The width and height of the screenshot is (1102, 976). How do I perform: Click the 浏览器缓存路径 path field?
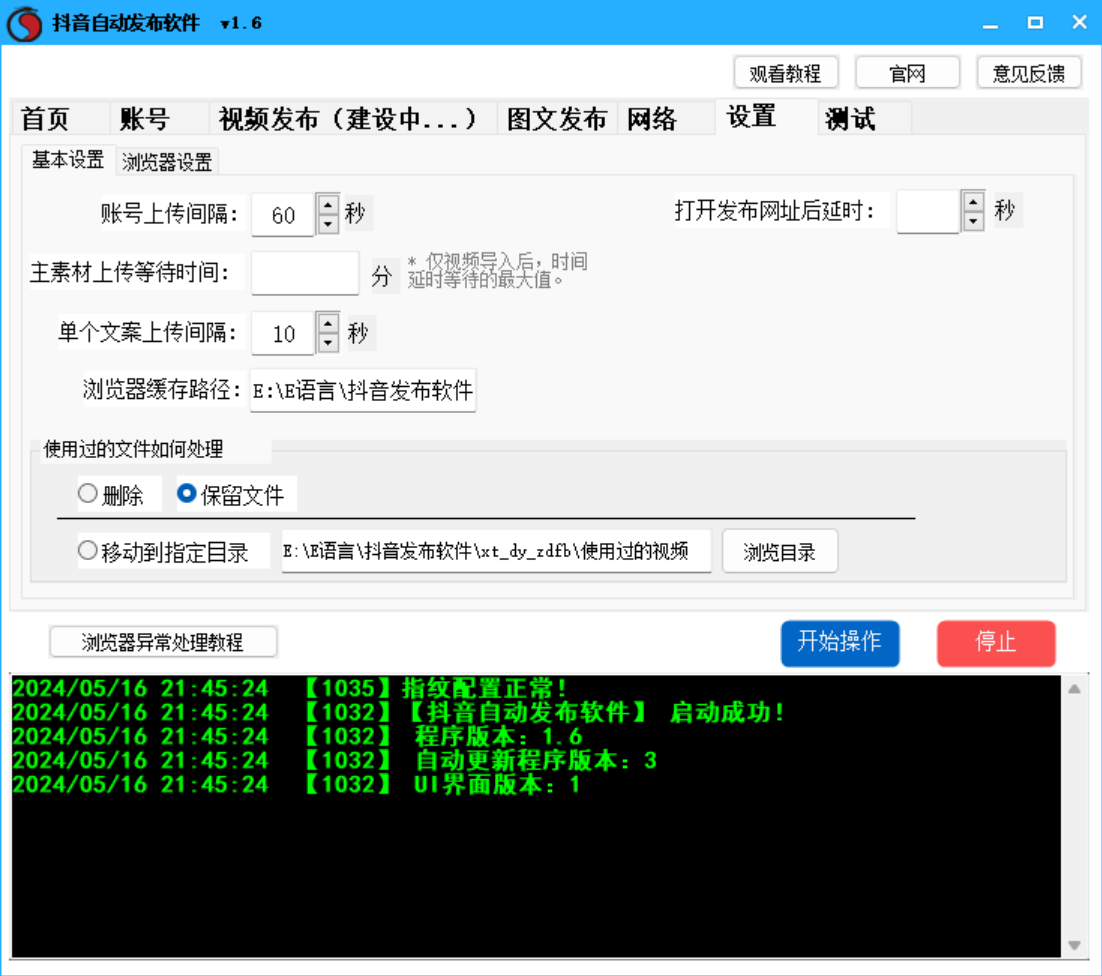tap(363, 390)
